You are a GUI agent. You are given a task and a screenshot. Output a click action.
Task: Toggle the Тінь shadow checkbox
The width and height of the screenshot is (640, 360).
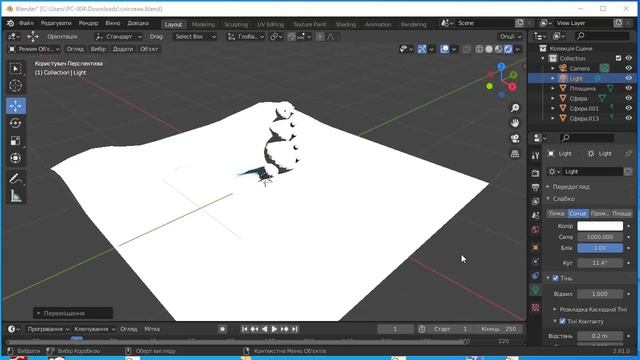(x=556, y=278)
